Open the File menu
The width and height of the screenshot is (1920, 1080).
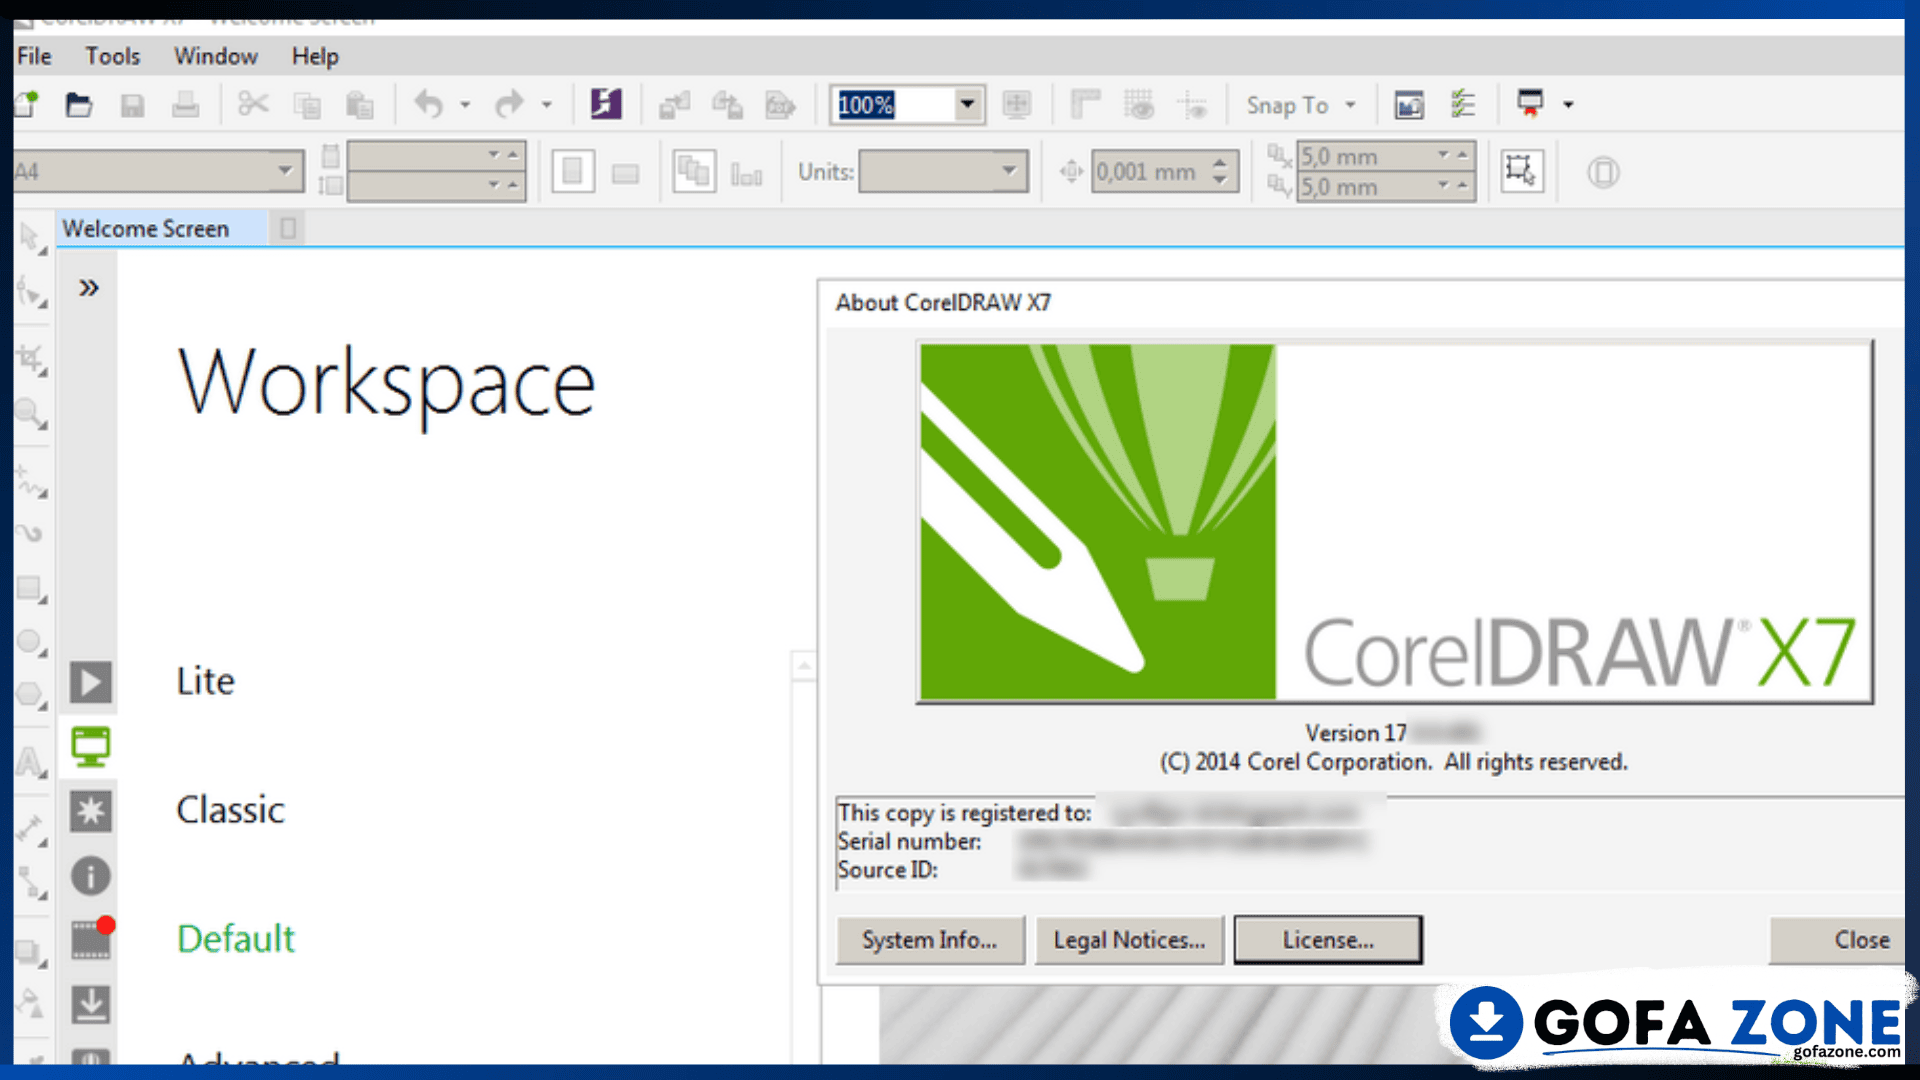pos(34,56)
